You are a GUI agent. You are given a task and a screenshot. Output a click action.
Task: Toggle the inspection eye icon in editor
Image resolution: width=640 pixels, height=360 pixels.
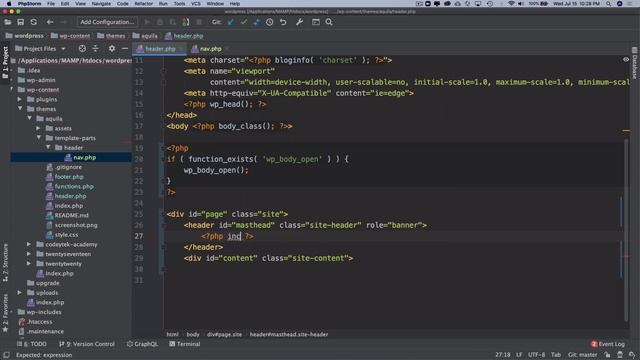[626, 60]
